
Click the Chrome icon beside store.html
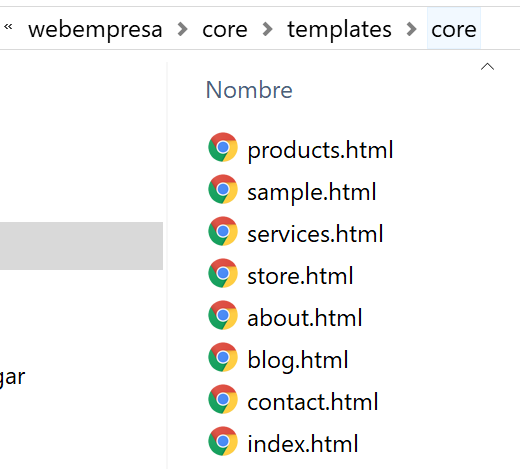[223, 273]
